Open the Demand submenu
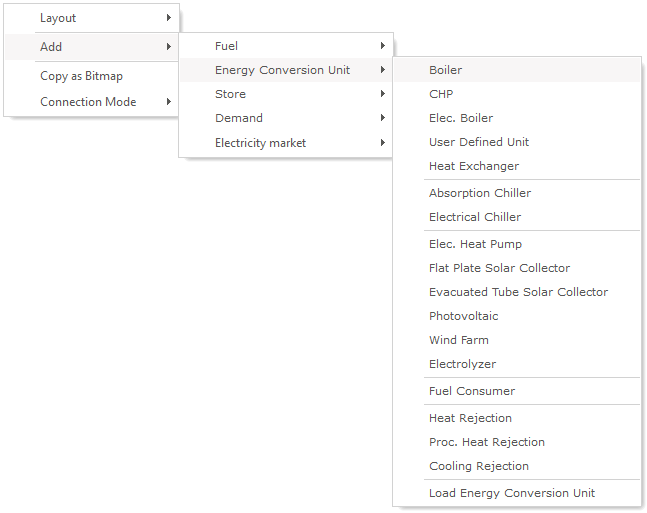The height and width of the screenshot is (513, 647). [286, 118]
